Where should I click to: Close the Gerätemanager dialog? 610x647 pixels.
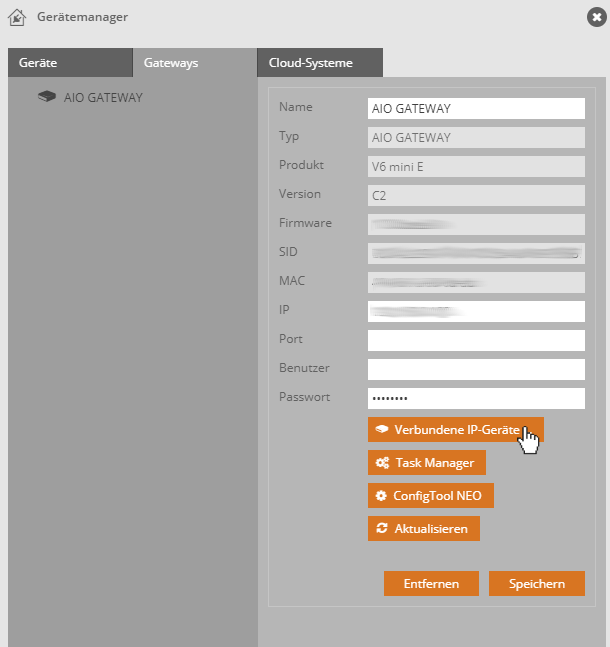596,17
